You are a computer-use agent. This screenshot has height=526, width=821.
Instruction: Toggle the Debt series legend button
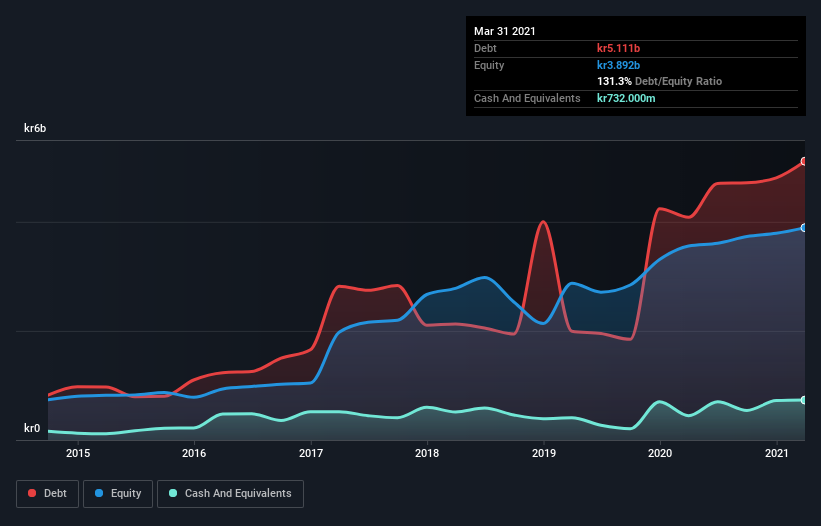(x=48, y=494)
